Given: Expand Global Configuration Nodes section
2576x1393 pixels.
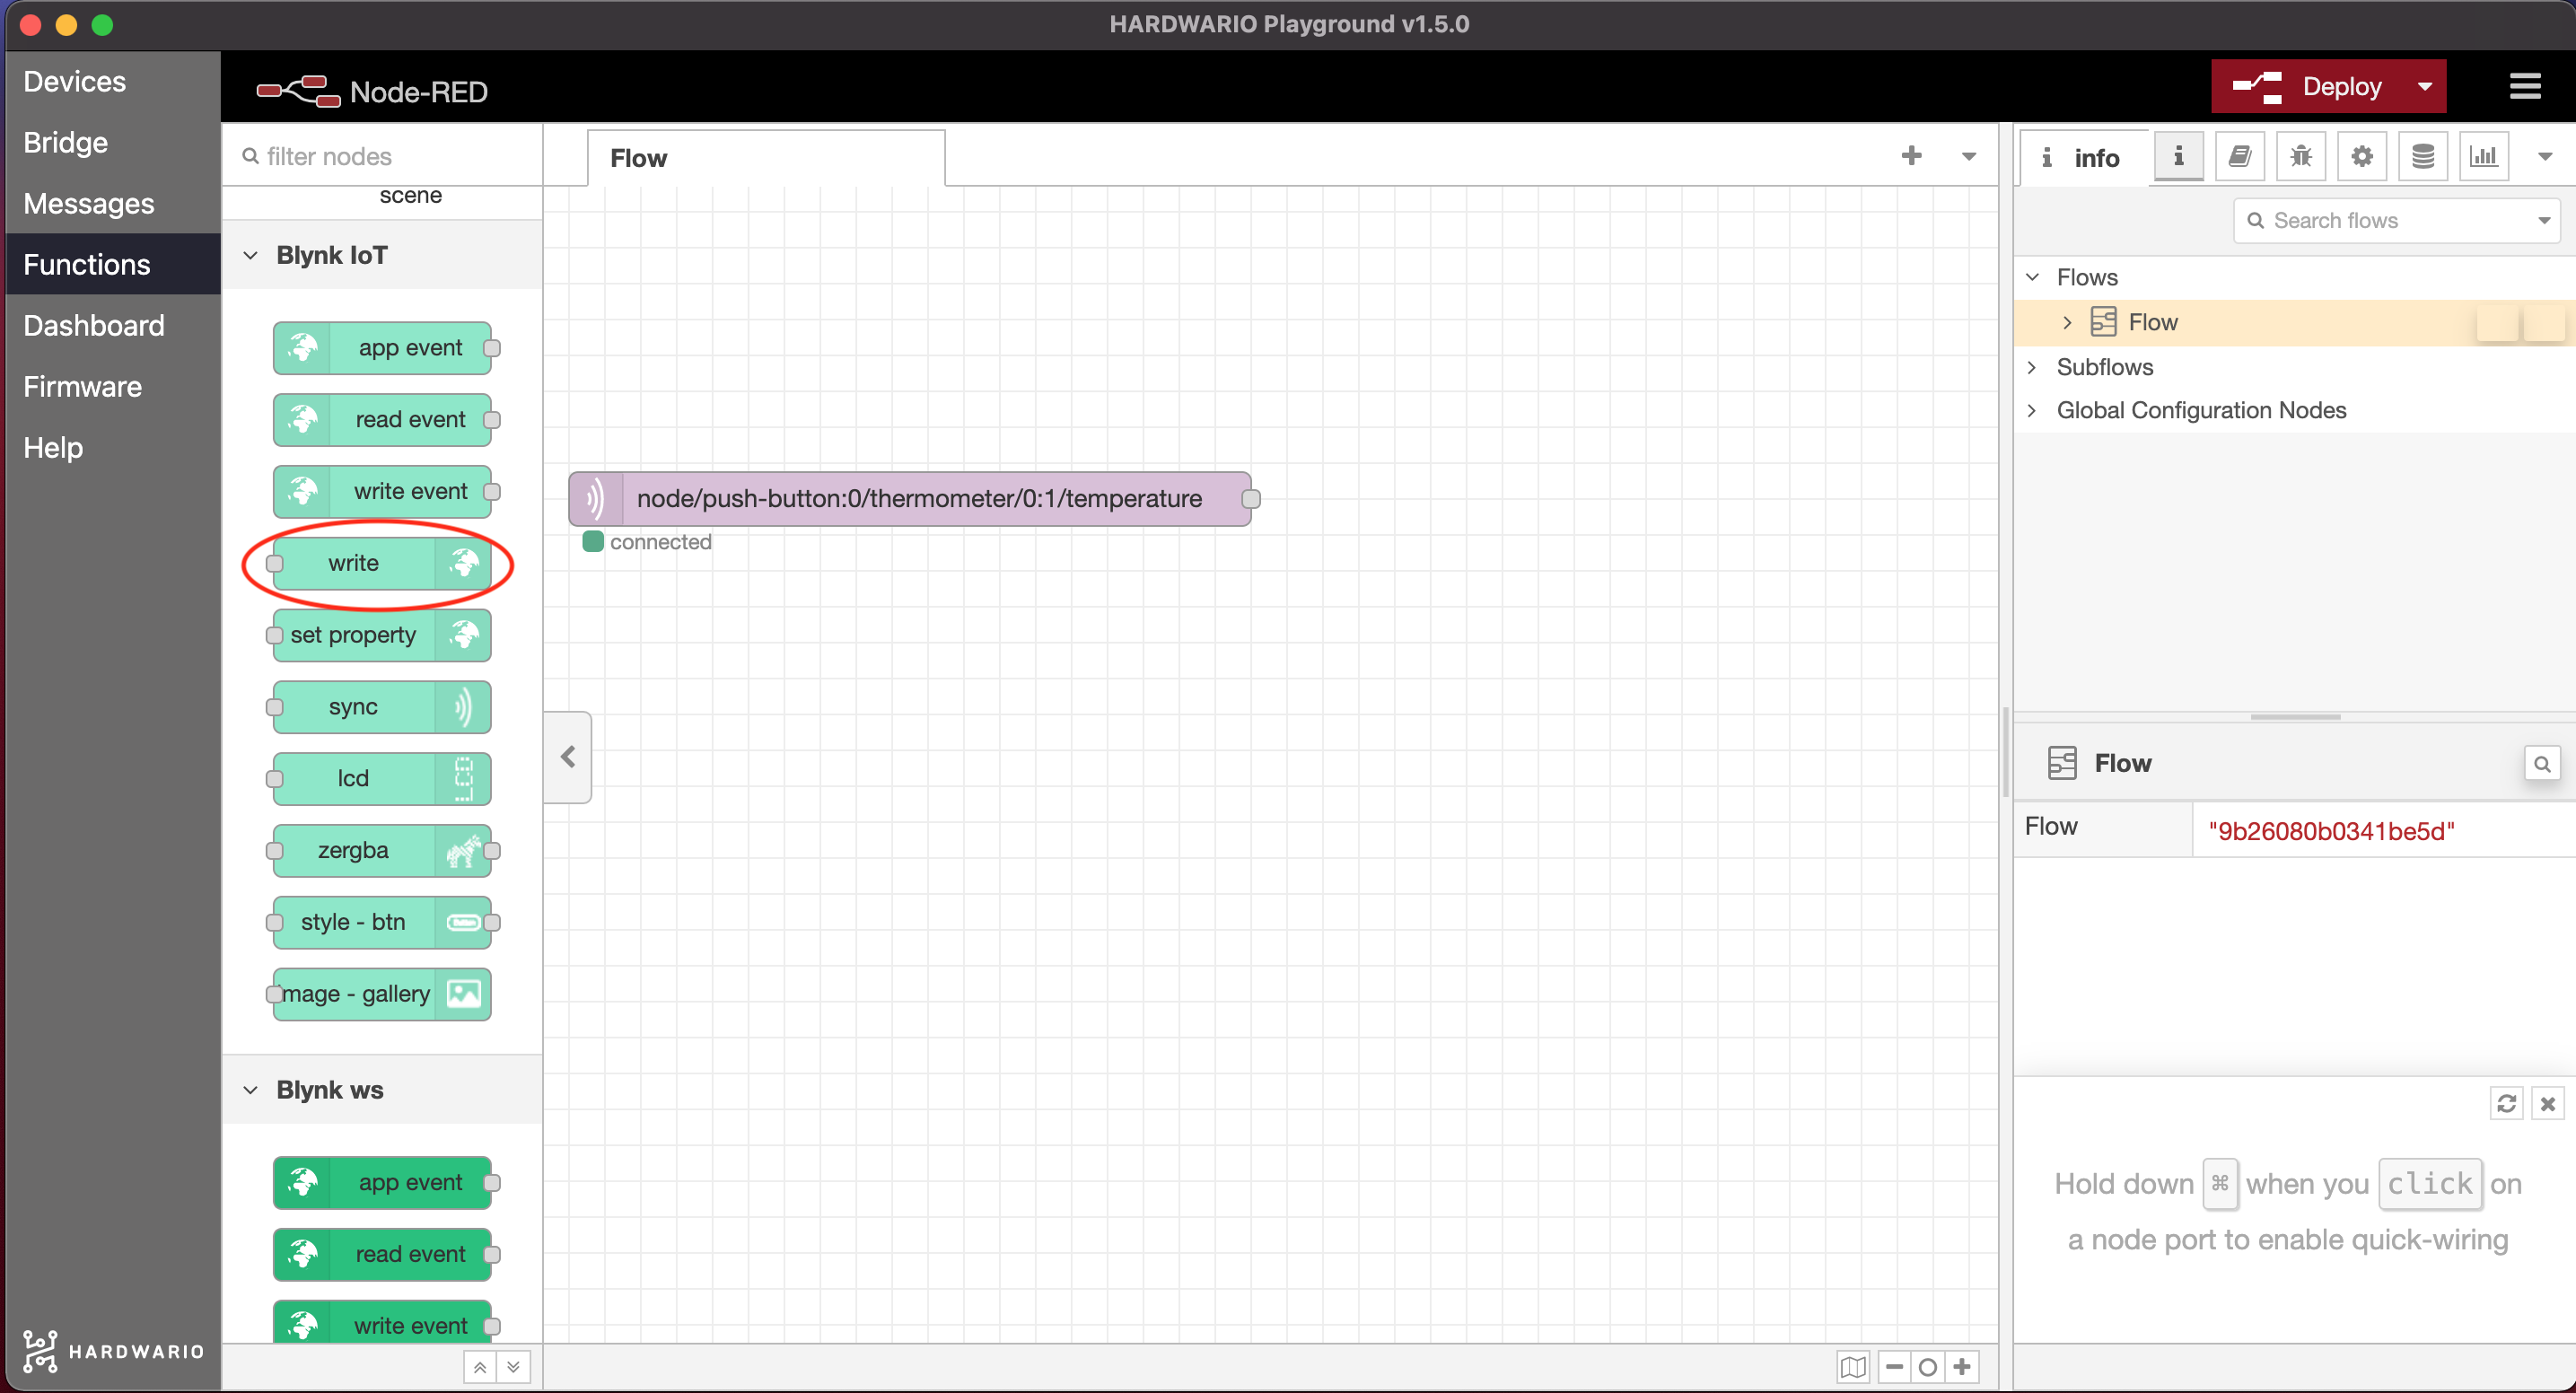Looking at the screenshot, I should [2032, 410].
